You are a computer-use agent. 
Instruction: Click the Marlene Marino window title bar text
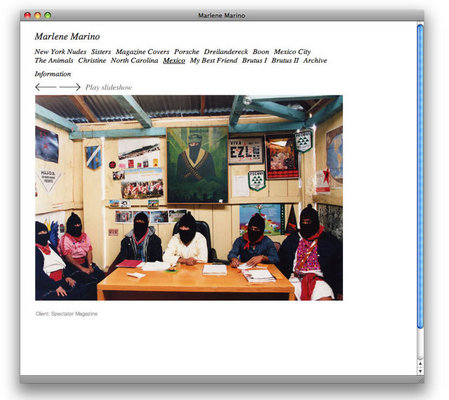click(222, 15)
